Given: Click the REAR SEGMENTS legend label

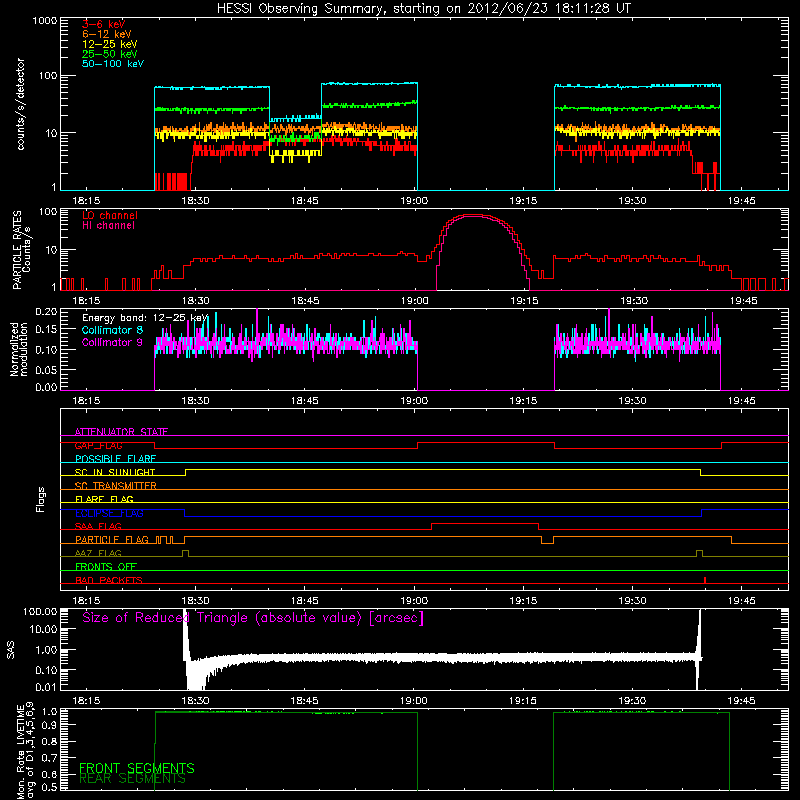Looking at the screenshot, I should coord(132,779).
